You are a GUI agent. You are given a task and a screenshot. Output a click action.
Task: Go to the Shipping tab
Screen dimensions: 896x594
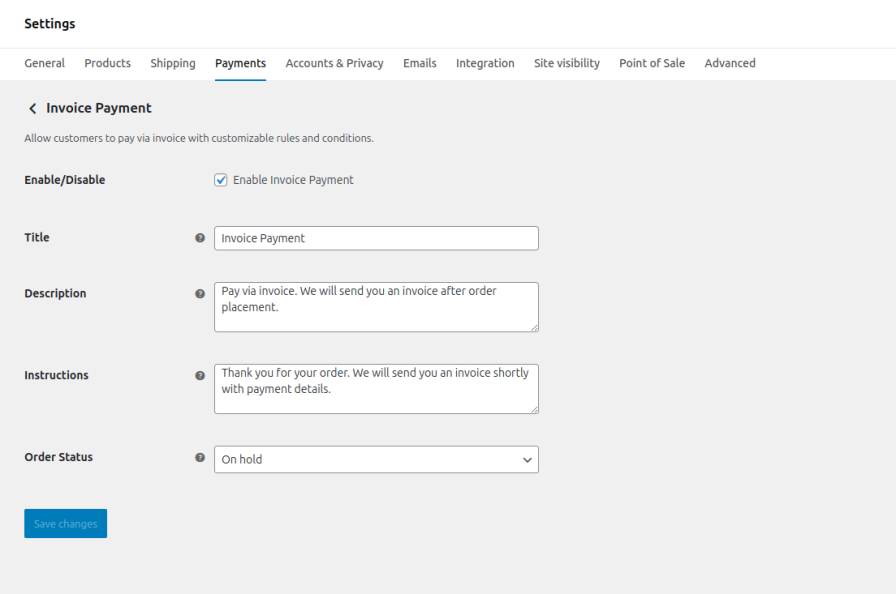point(173,63)
